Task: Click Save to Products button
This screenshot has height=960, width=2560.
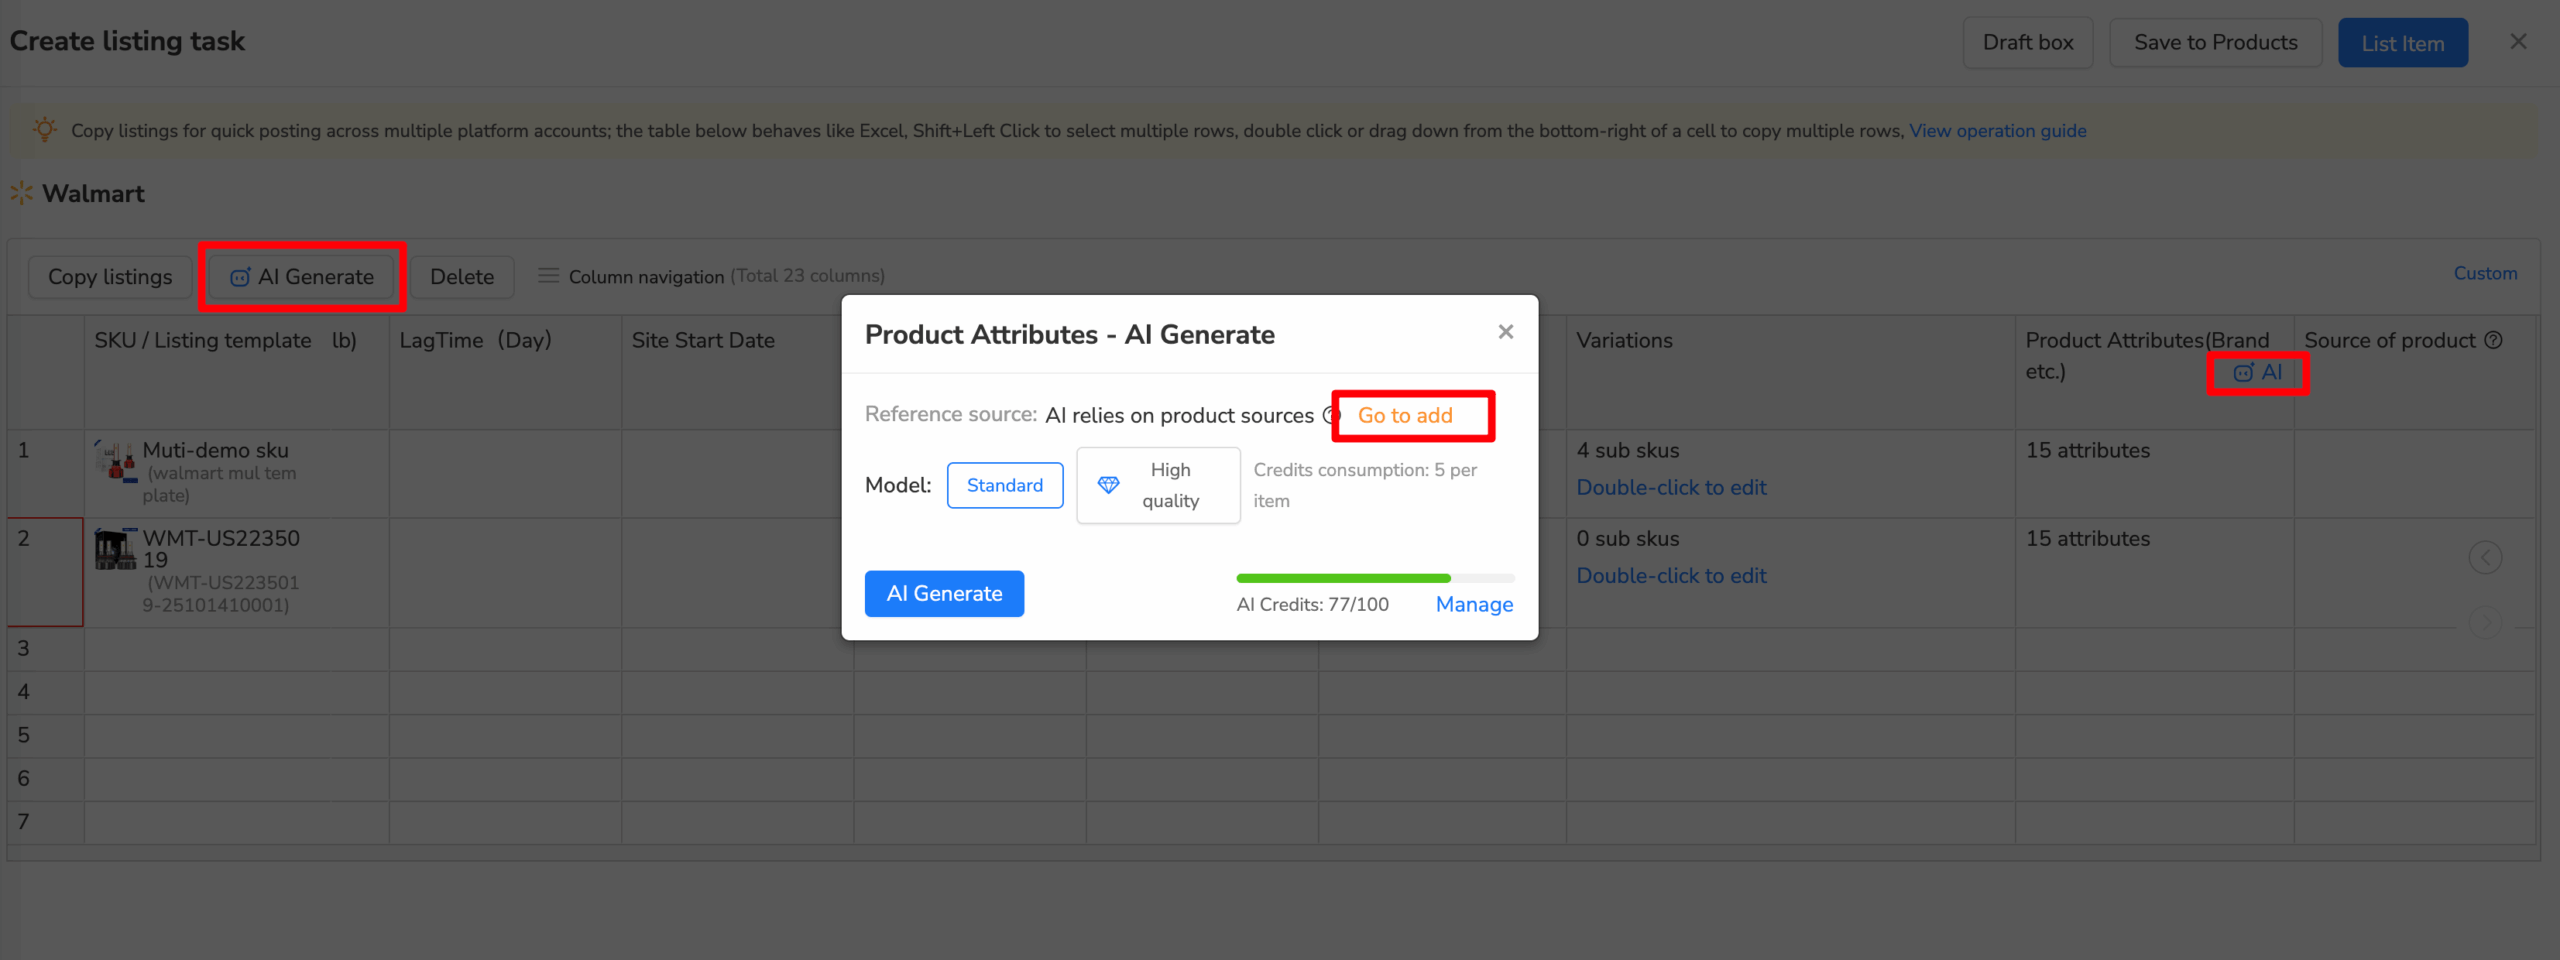Action: click(x=2215, y=43)
